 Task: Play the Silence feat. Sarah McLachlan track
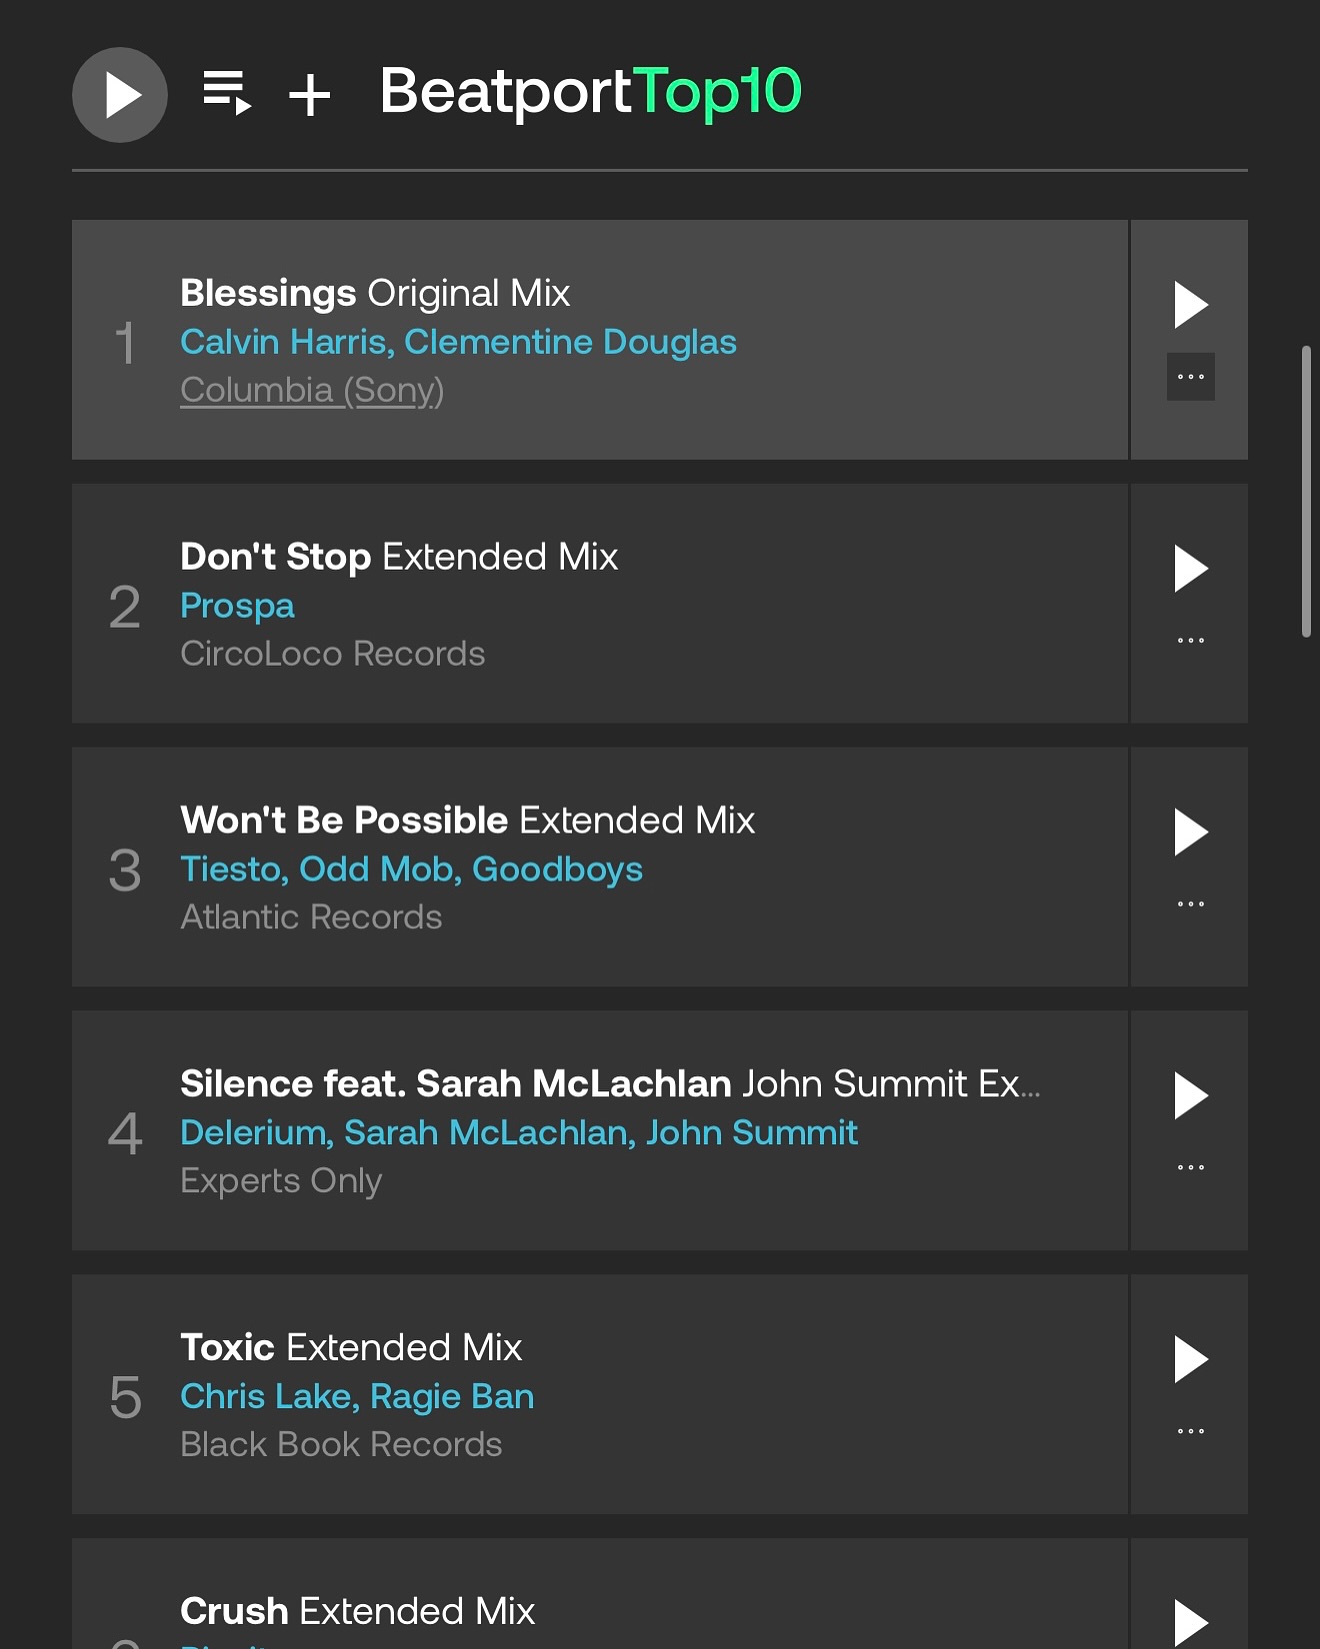tap(1190, 1096)
